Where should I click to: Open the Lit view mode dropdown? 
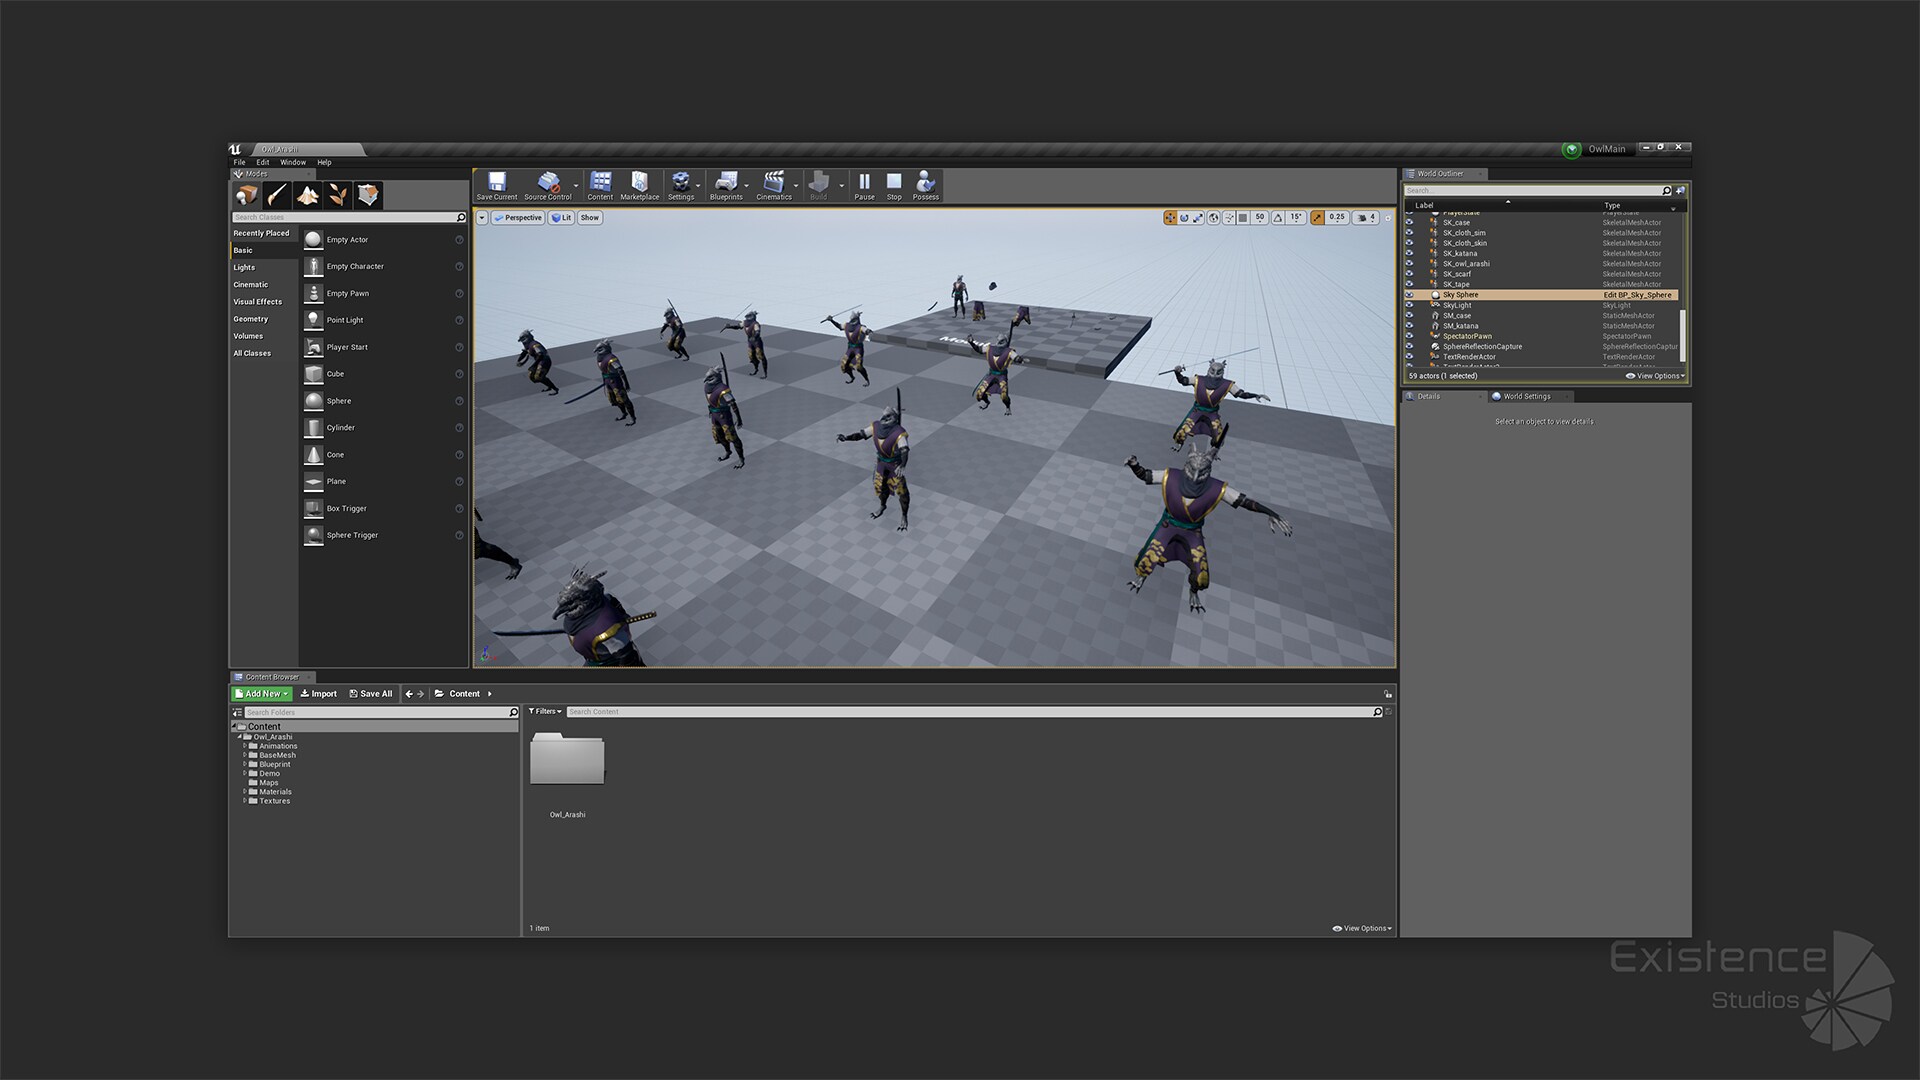pyautogui.click(x=561, y=217)
